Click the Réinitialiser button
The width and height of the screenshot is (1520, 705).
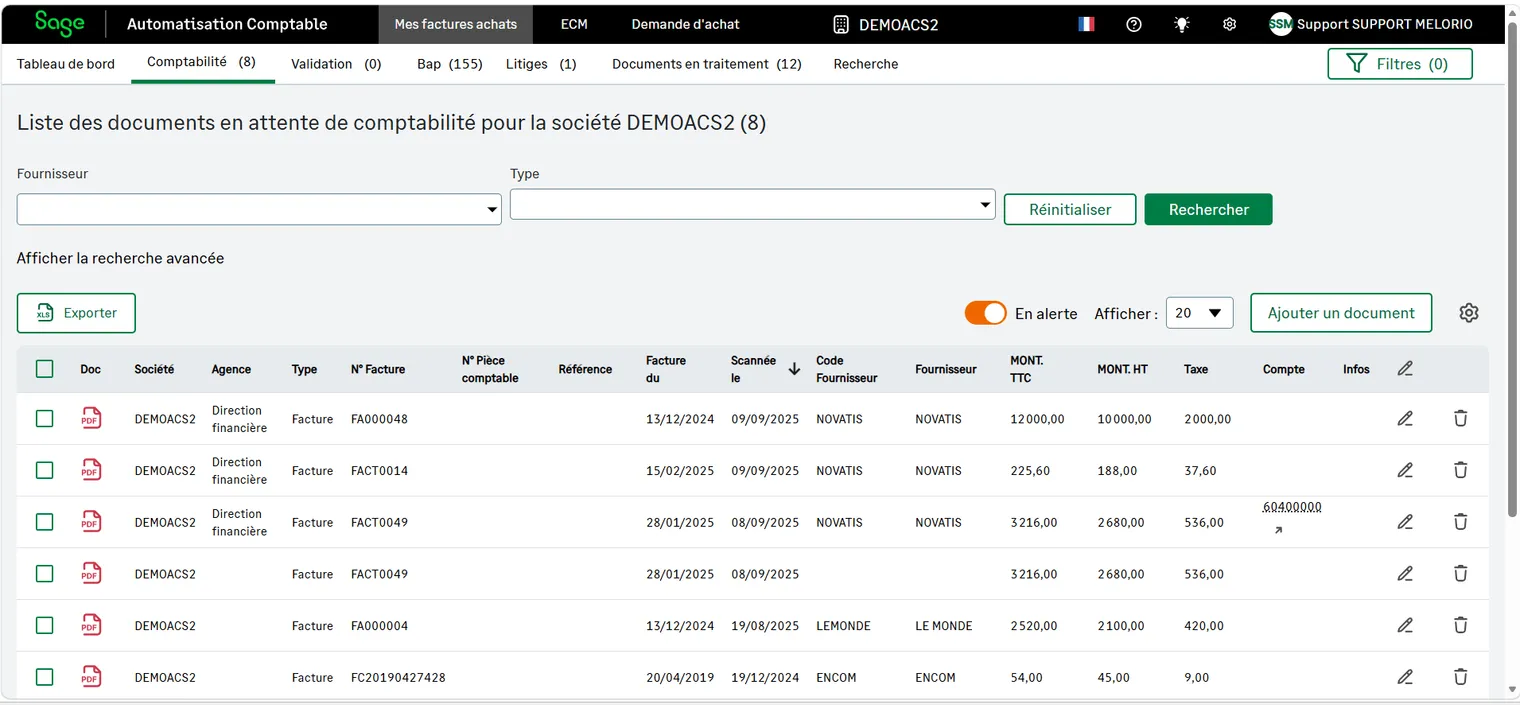(1070, 209)
